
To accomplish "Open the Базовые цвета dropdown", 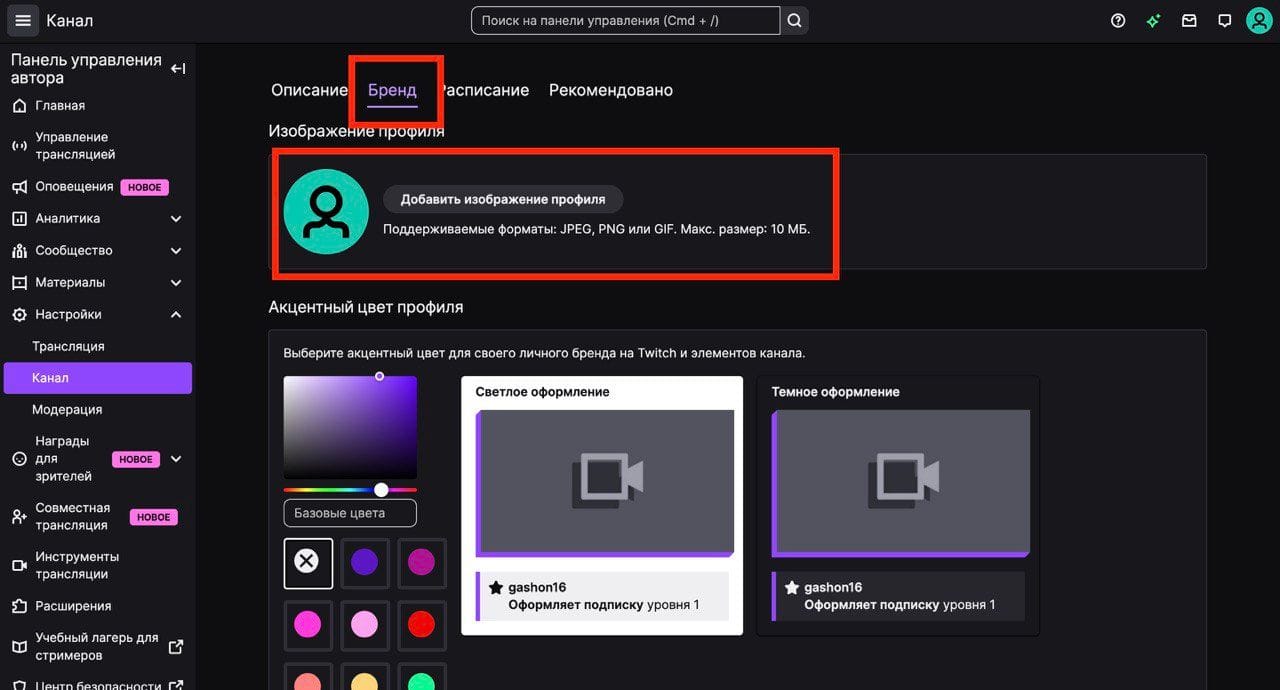I will (350, 514).
